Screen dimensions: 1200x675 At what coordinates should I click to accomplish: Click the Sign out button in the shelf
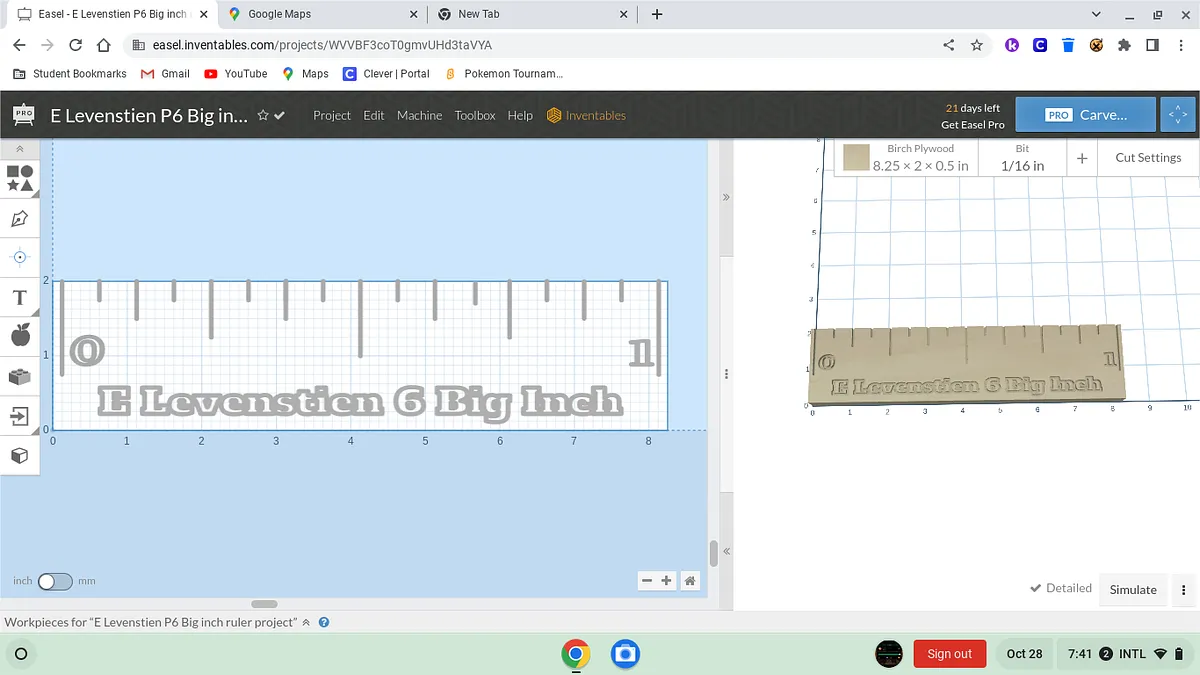(x=949, y=654)
